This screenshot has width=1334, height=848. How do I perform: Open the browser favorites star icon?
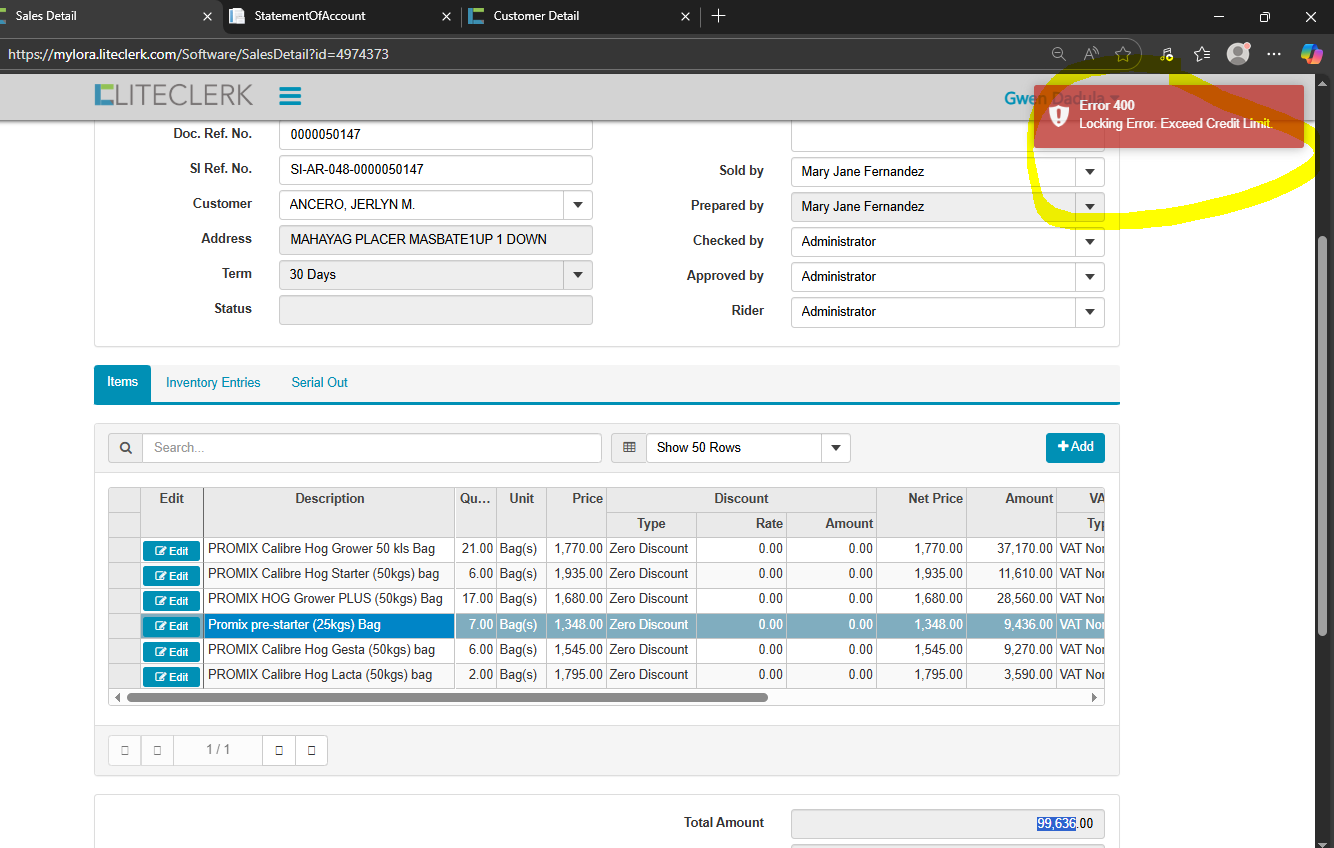(x=1123, y=54)
